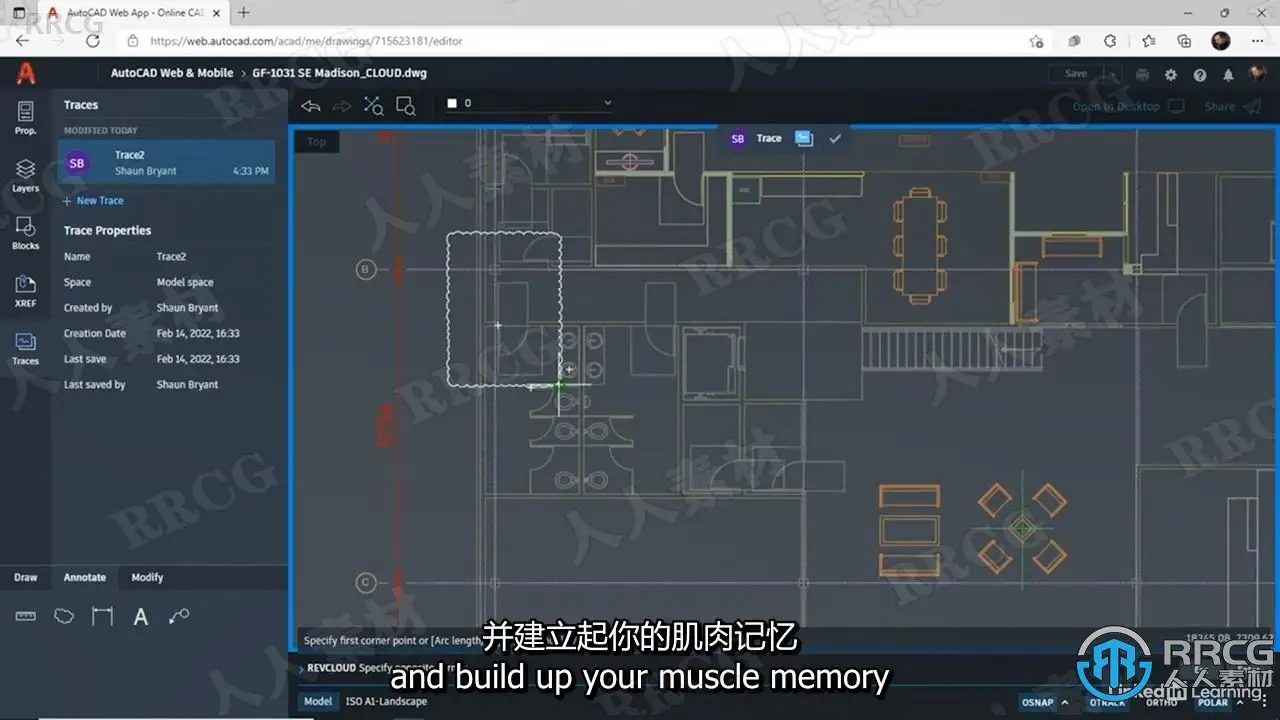Open browser extensions icon
The width and height of the screenshot is (1280, 720).
click(x=1109, y=41)
